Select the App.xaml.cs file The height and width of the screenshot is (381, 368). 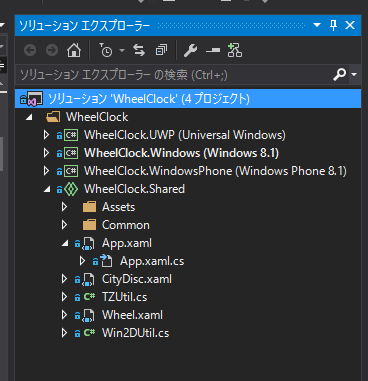(x=152, y=261)
